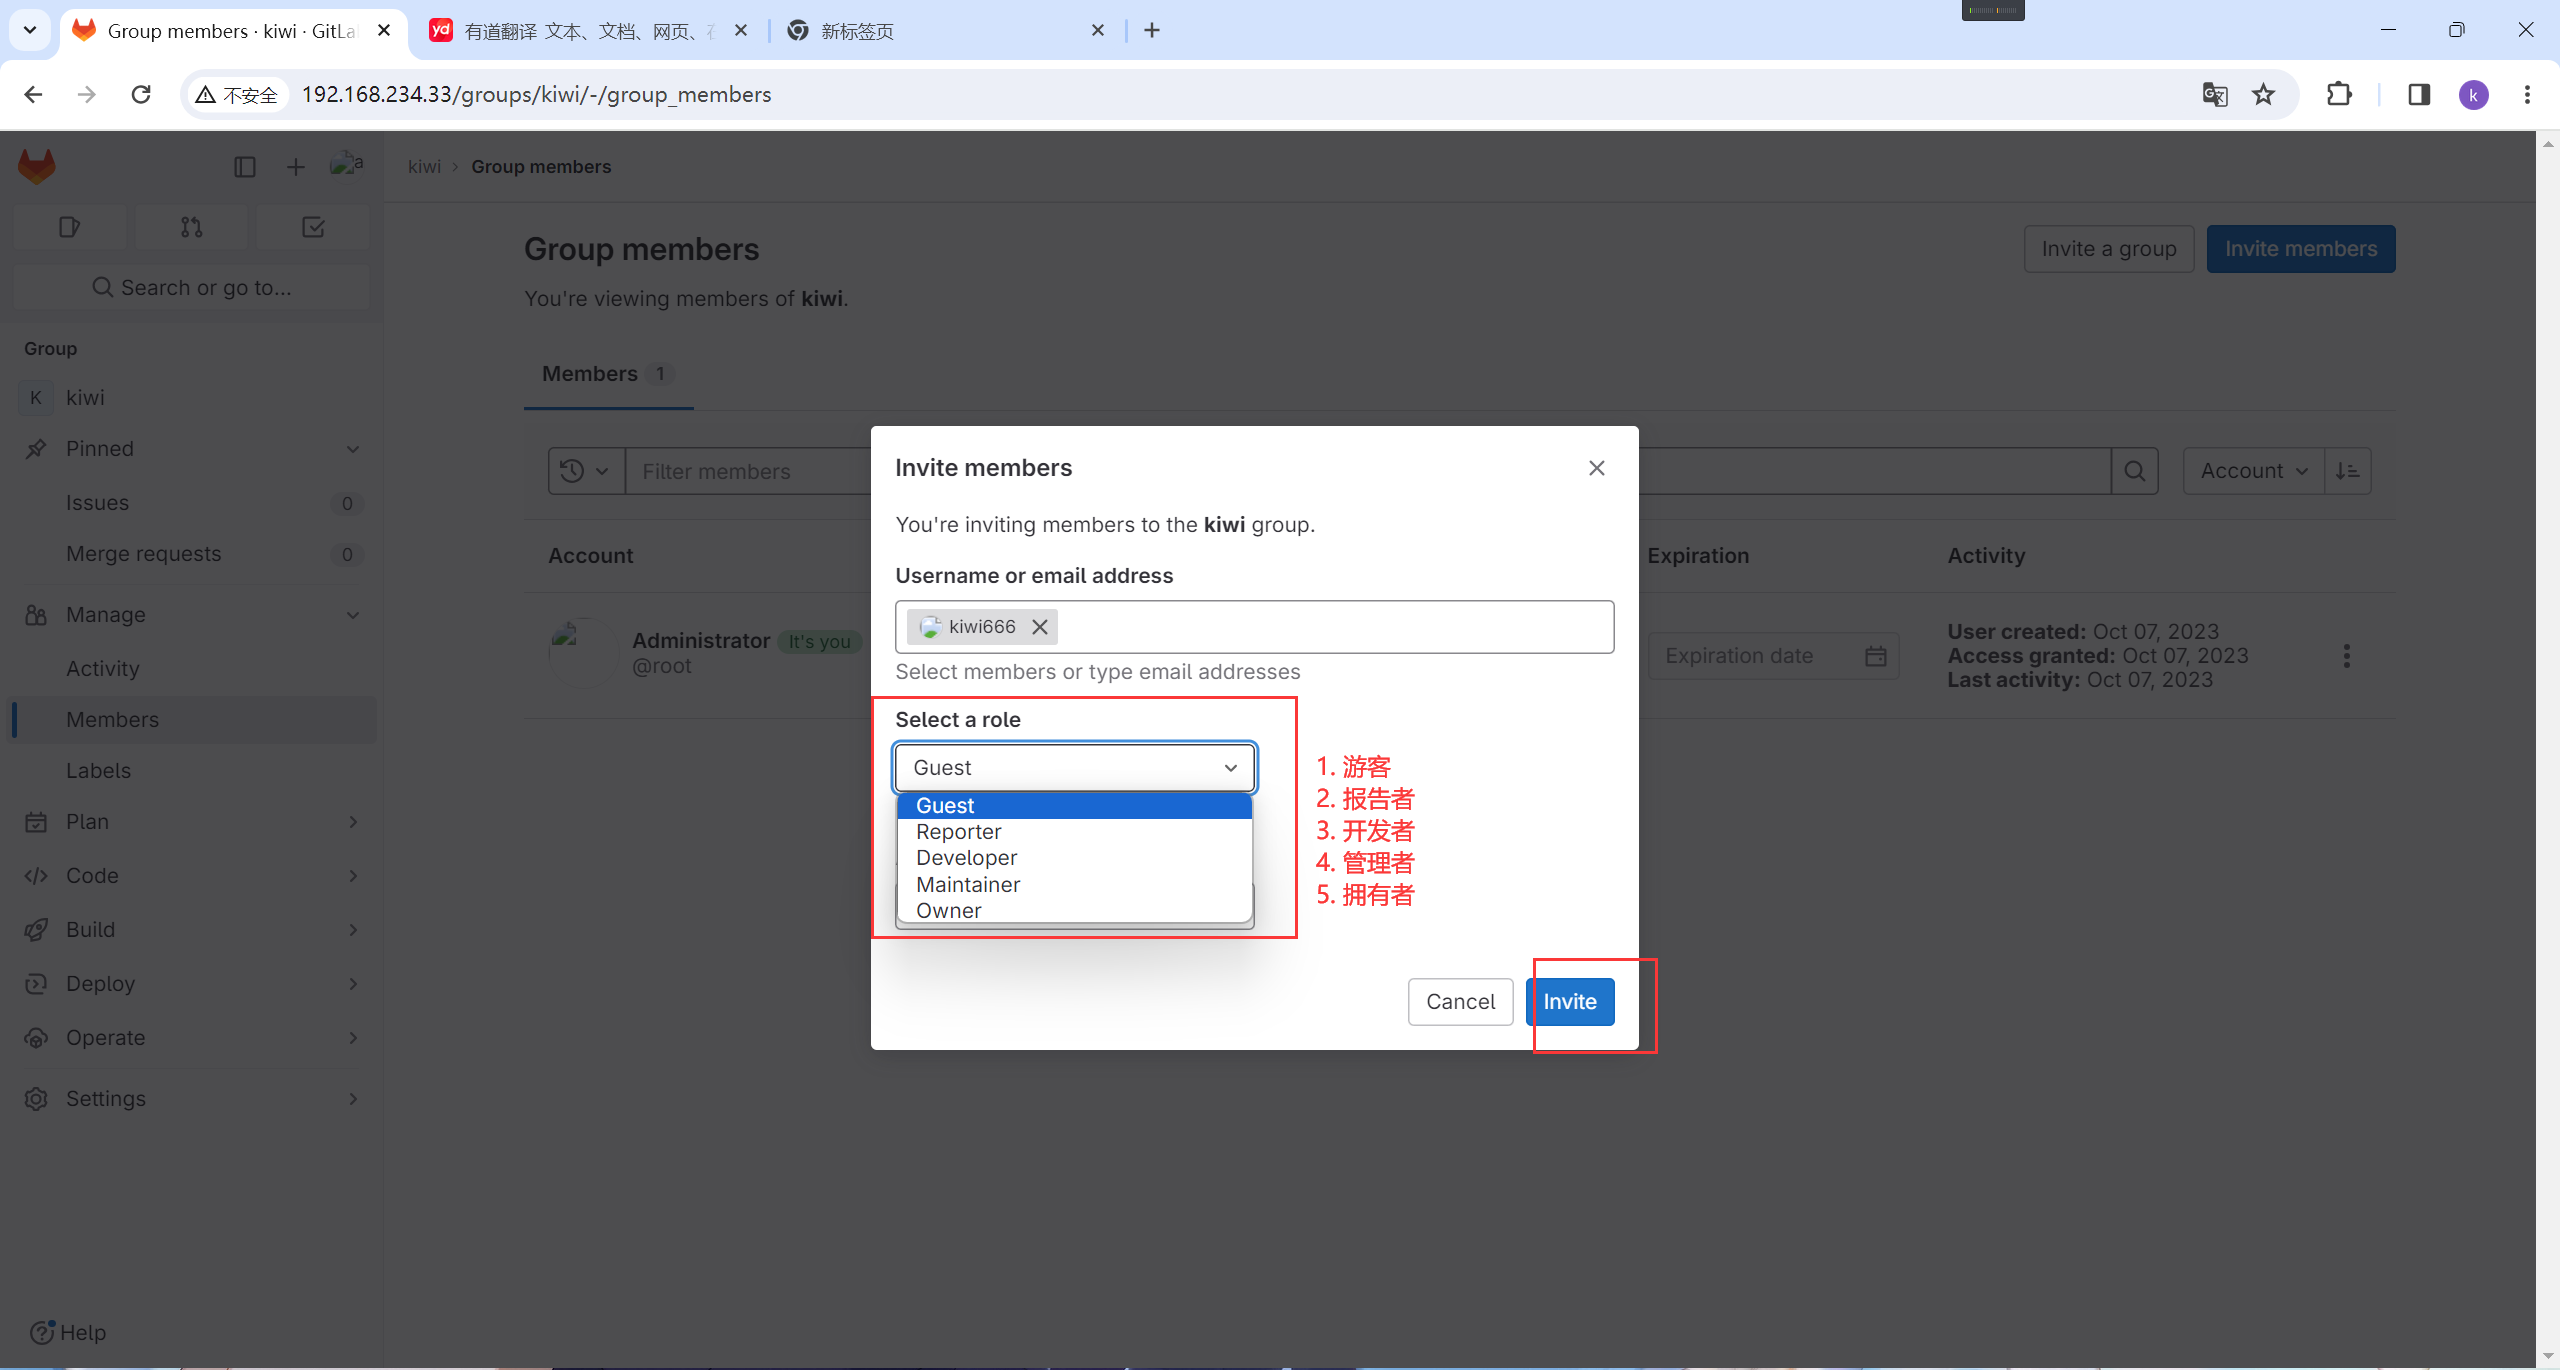2560x1370 pixels.
Task: Expand the Build section
Action: pos(192,930)
